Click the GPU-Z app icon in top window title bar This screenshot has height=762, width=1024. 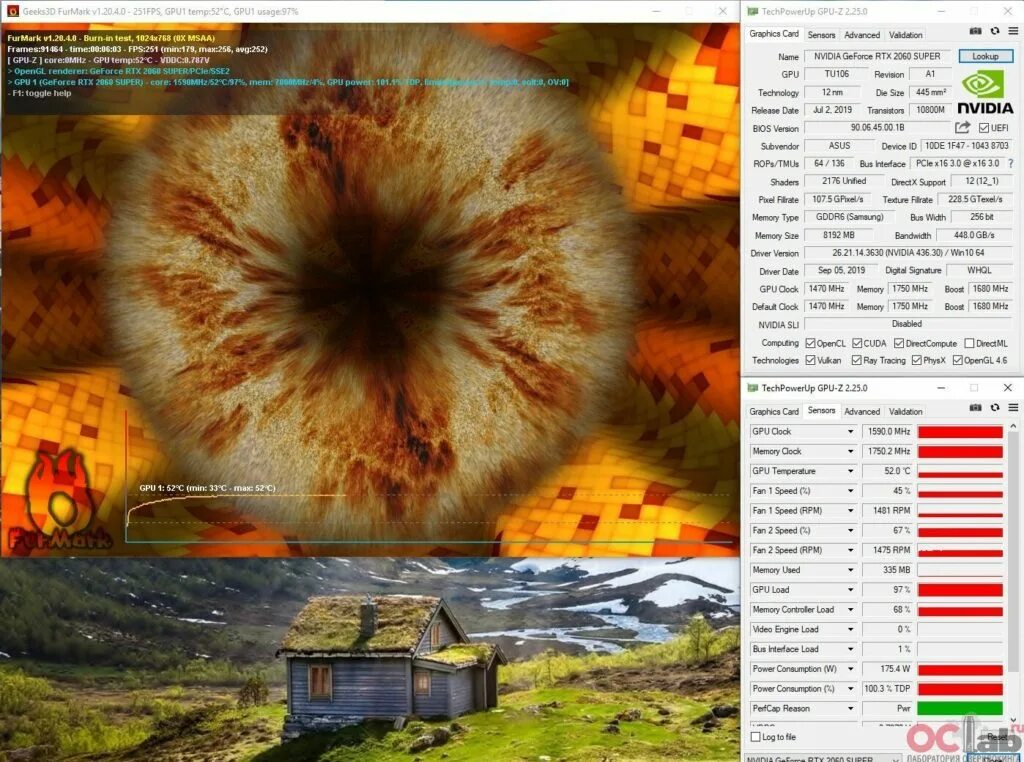pyautogui.click(x=752, y=12)
